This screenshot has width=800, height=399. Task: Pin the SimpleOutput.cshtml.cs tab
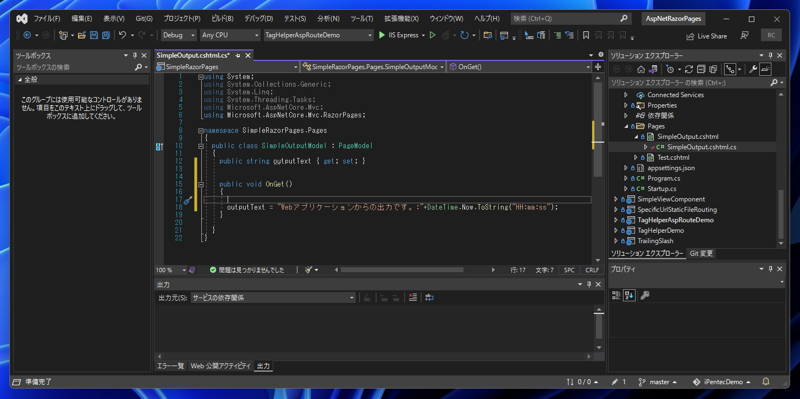point(239,55)
